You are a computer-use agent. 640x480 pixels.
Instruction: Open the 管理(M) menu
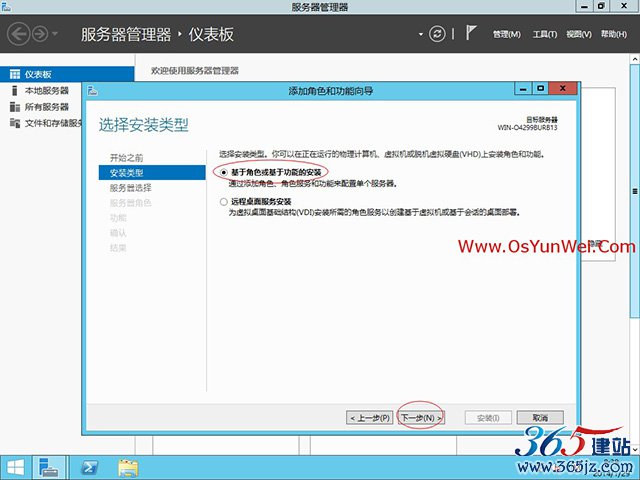coord(507,34)
